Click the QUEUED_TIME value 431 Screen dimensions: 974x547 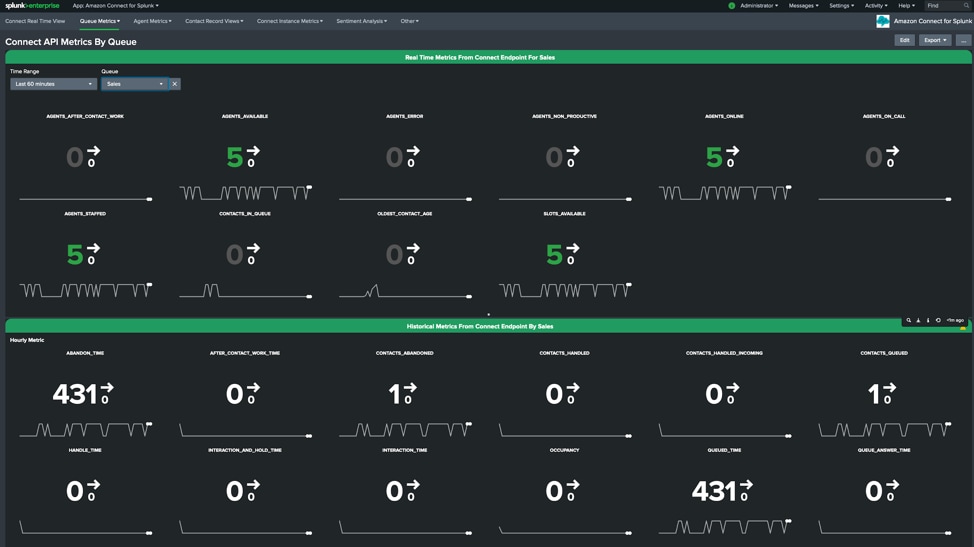pos(714,492)
